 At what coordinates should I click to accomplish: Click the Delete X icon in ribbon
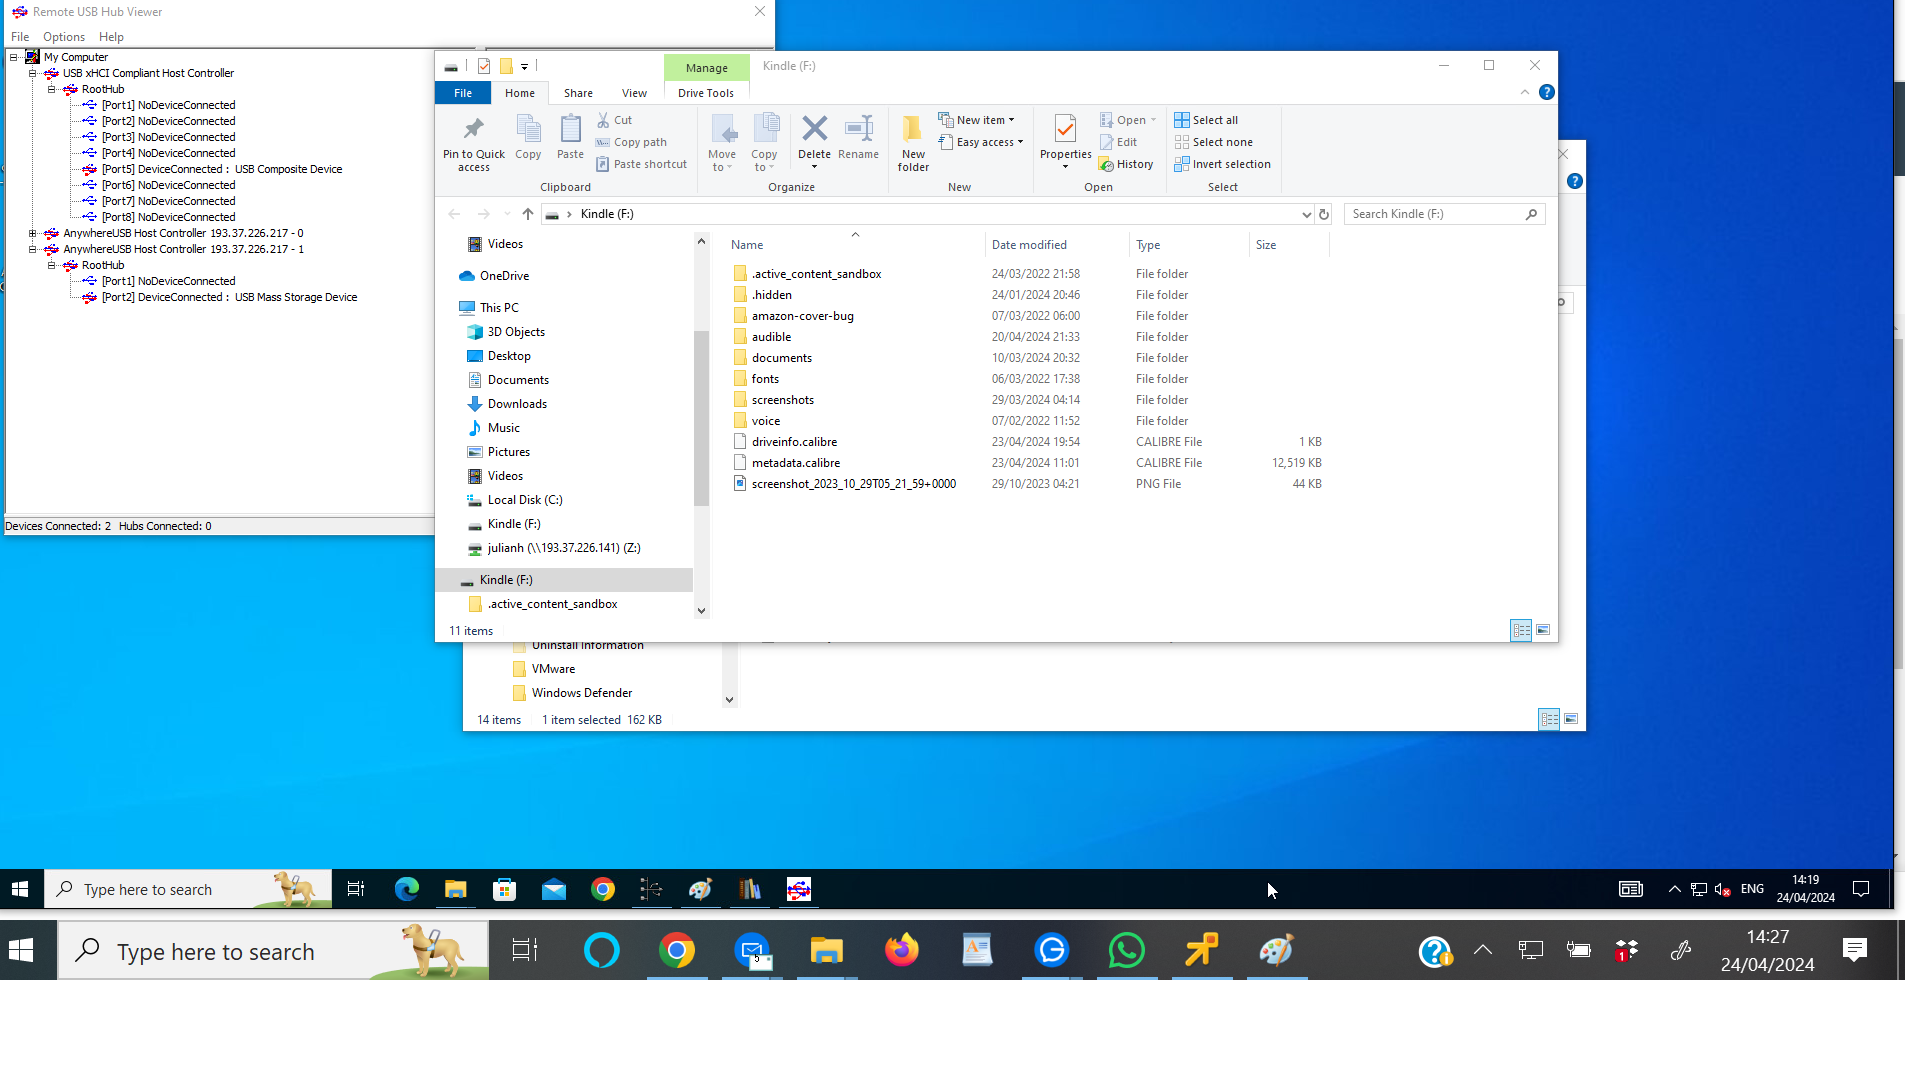tap(815, 130)
